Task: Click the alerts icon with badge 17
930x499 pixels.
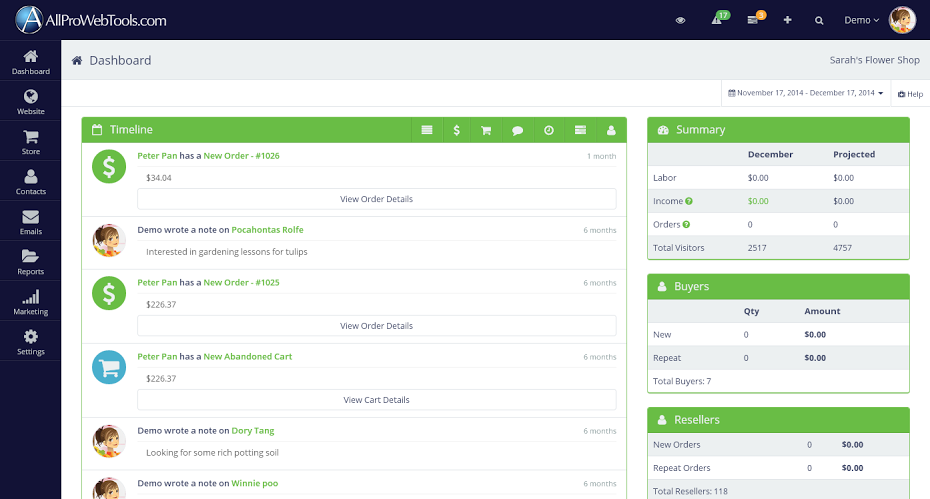Action: (717, 20)
